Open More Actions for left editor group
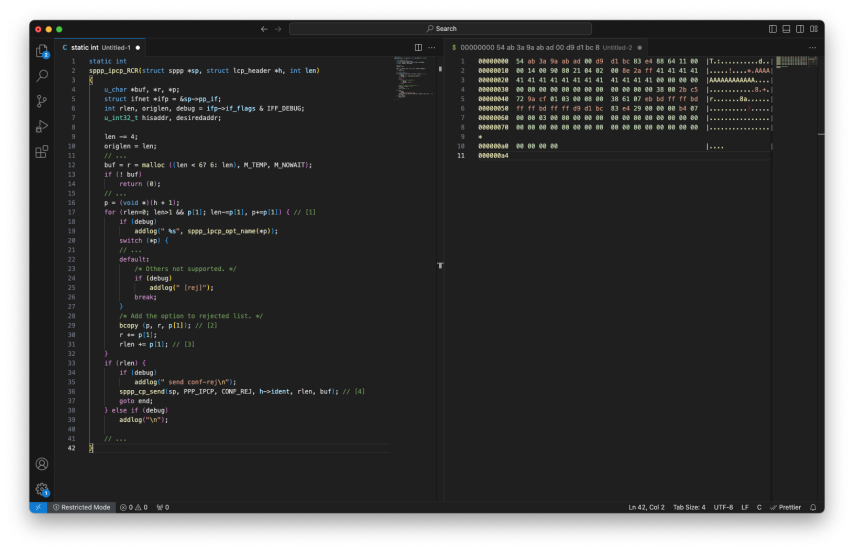This screenshot has width=854, height=552. click(x=432, y=47)
